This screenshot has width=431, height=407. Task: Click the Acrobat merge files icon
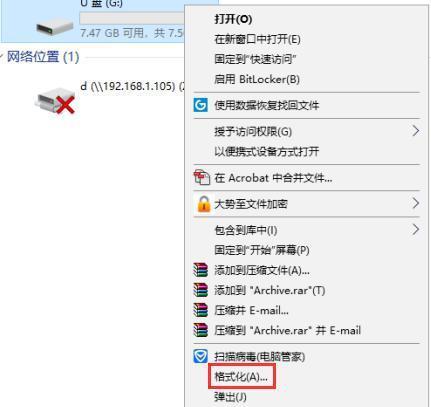(202, 177)
